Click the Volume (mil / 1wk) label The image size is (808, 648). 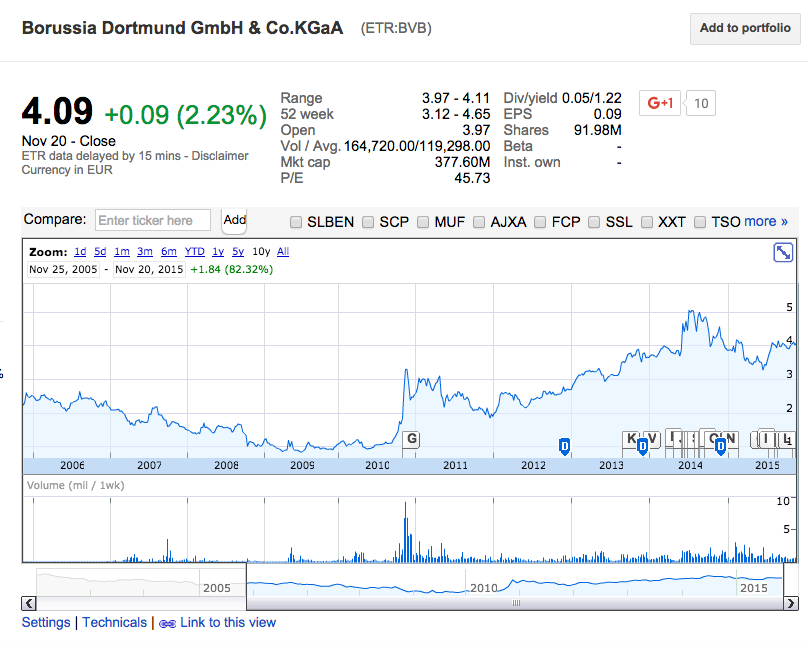click(x=75, y=485)
